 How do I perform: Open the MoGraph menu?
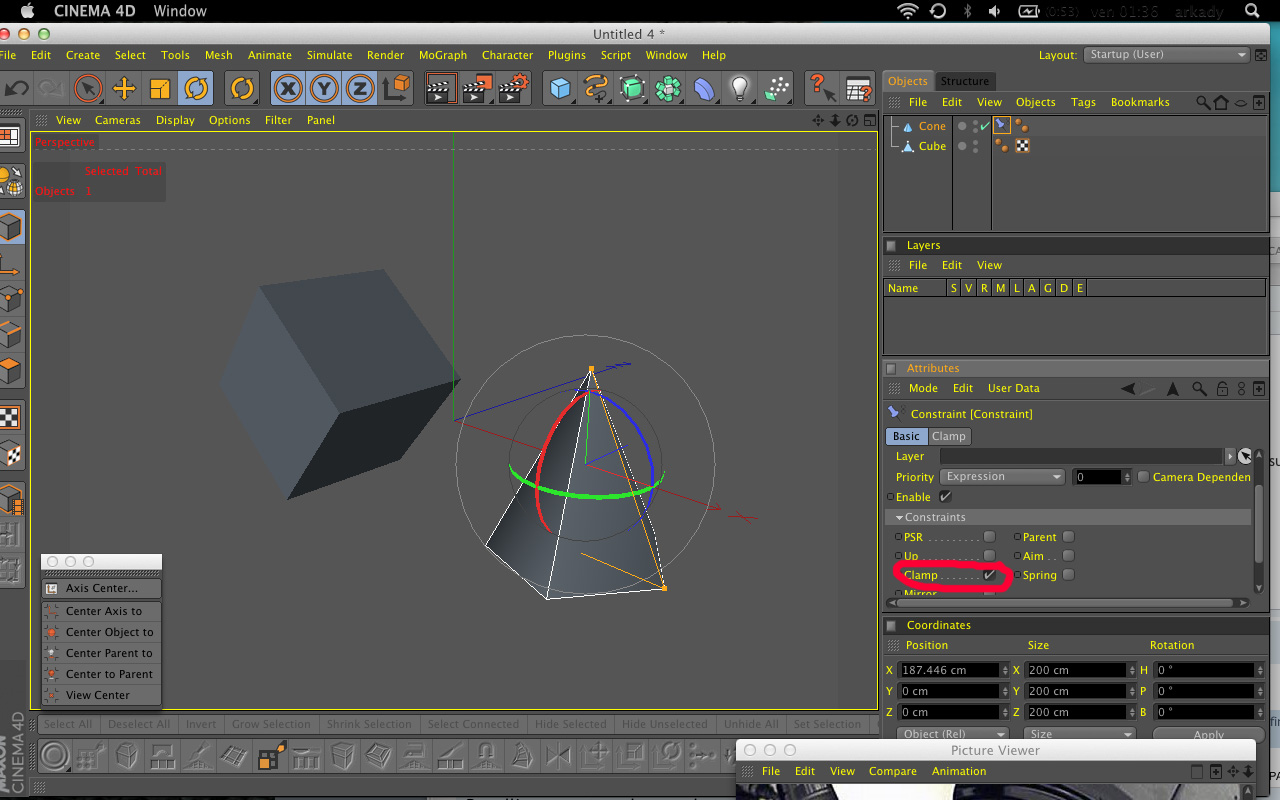pyautogui.click(x=443, y=55)
